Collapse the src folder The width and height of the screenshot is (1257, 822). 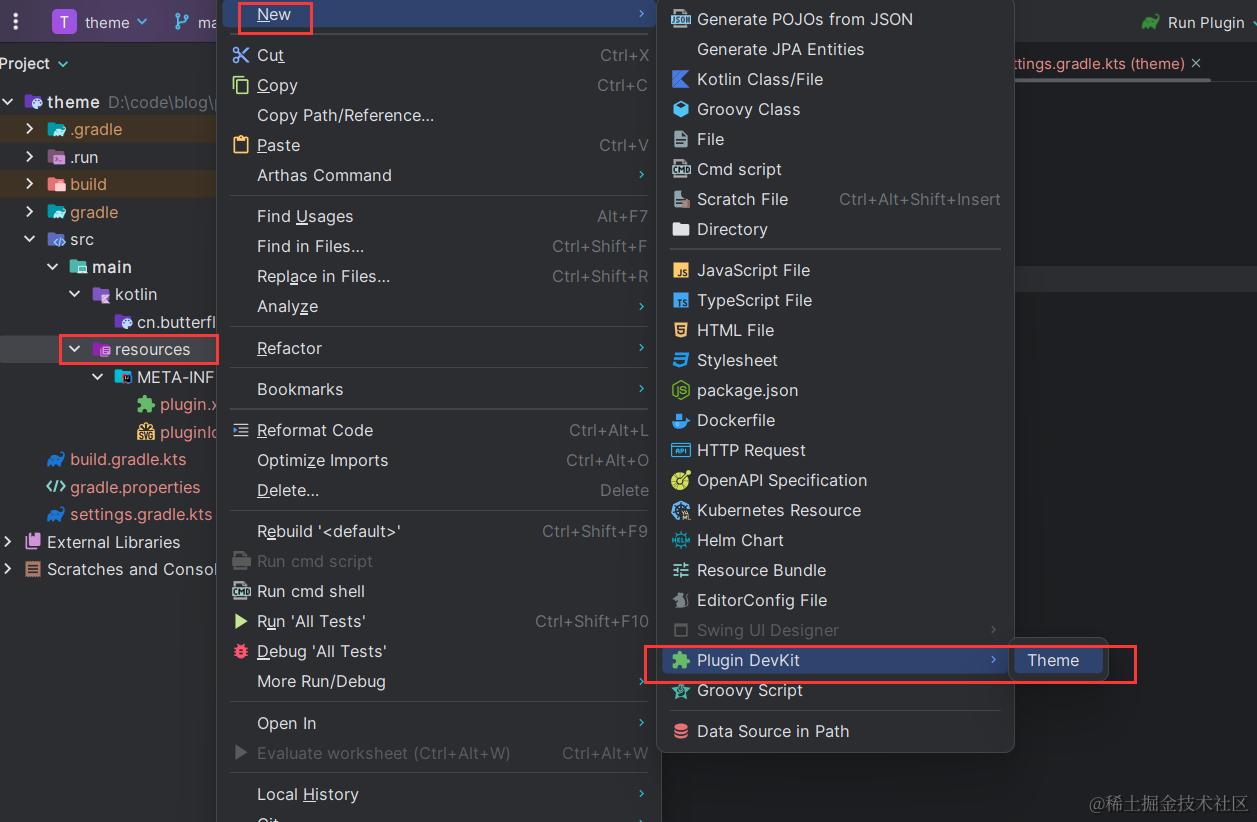[x=29, y=239]
